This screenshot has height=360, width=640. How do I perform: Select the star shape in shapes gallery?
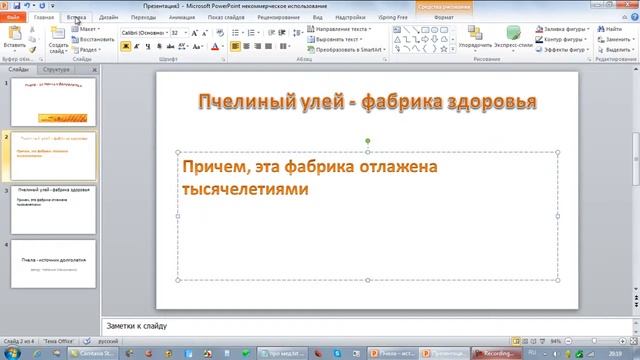click(444, 49)
